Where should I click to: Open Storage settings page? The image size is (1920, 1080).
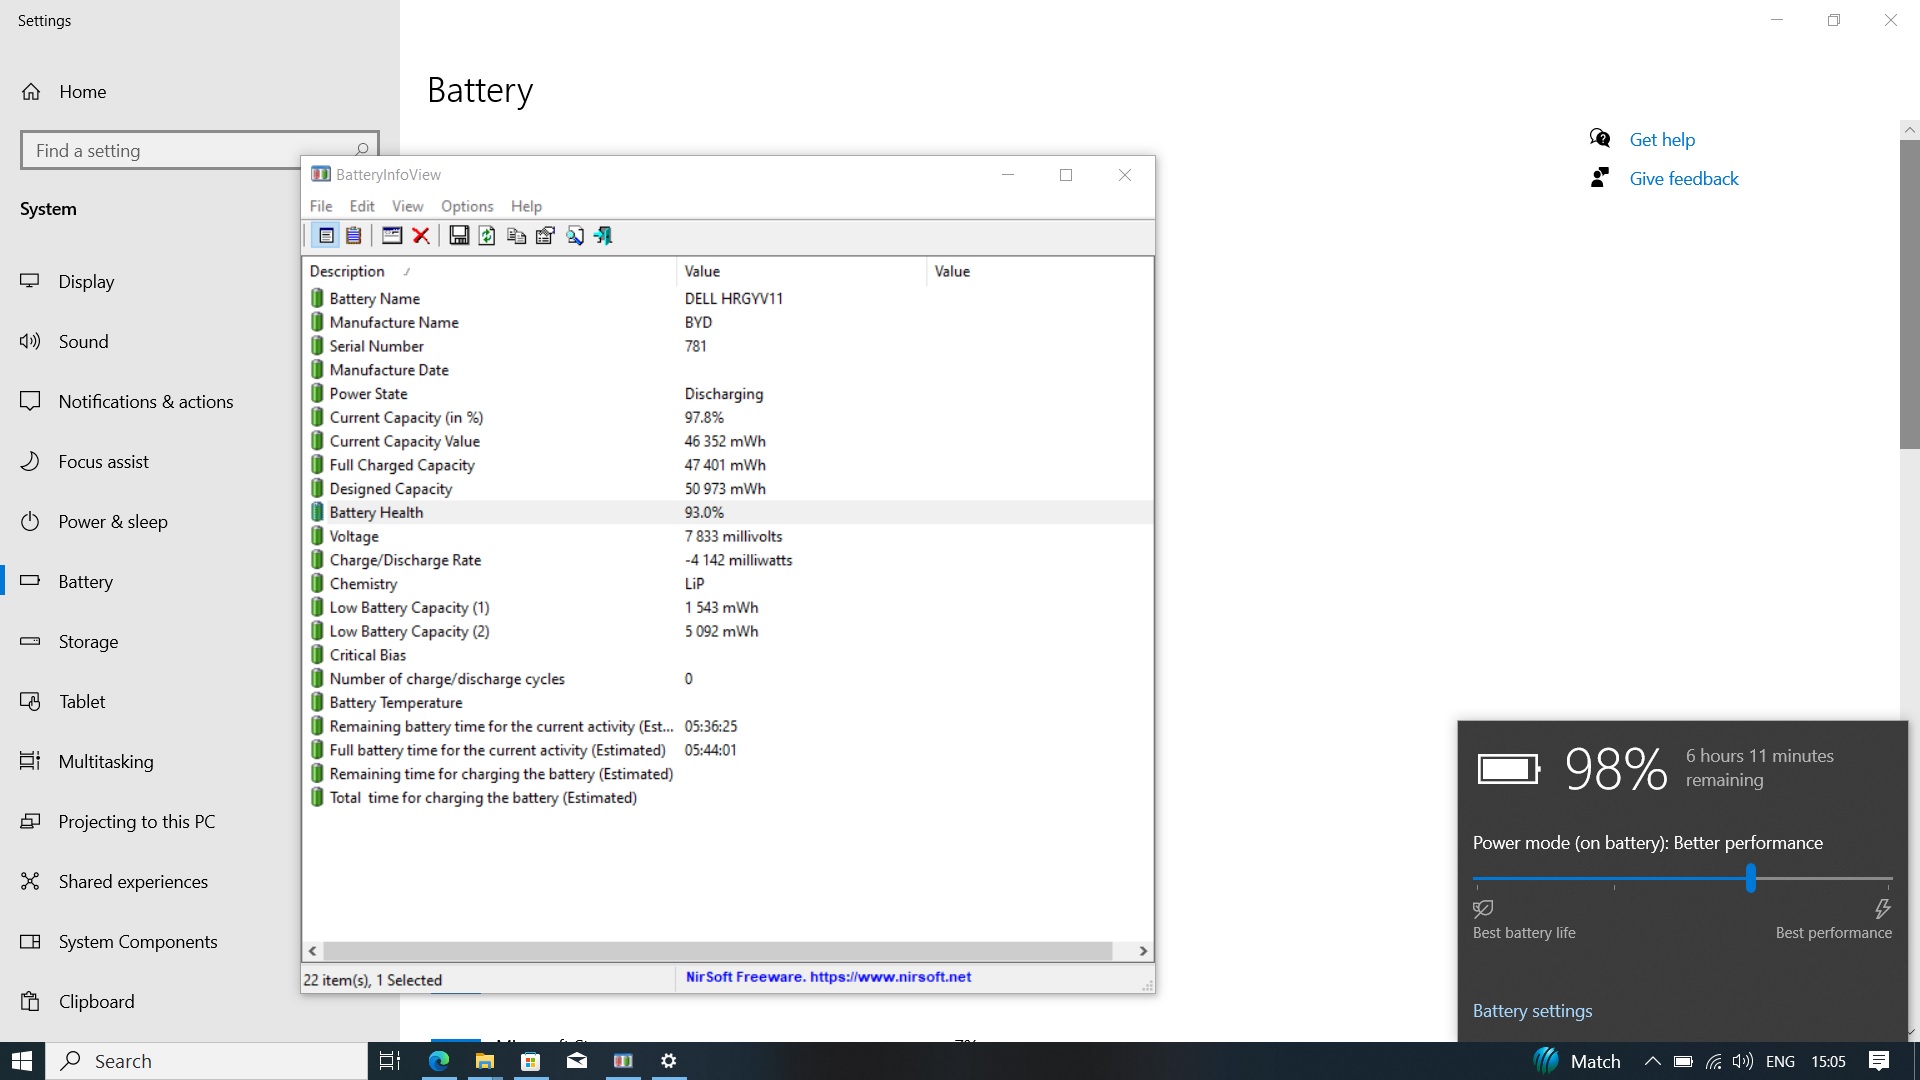pos(88,642)
